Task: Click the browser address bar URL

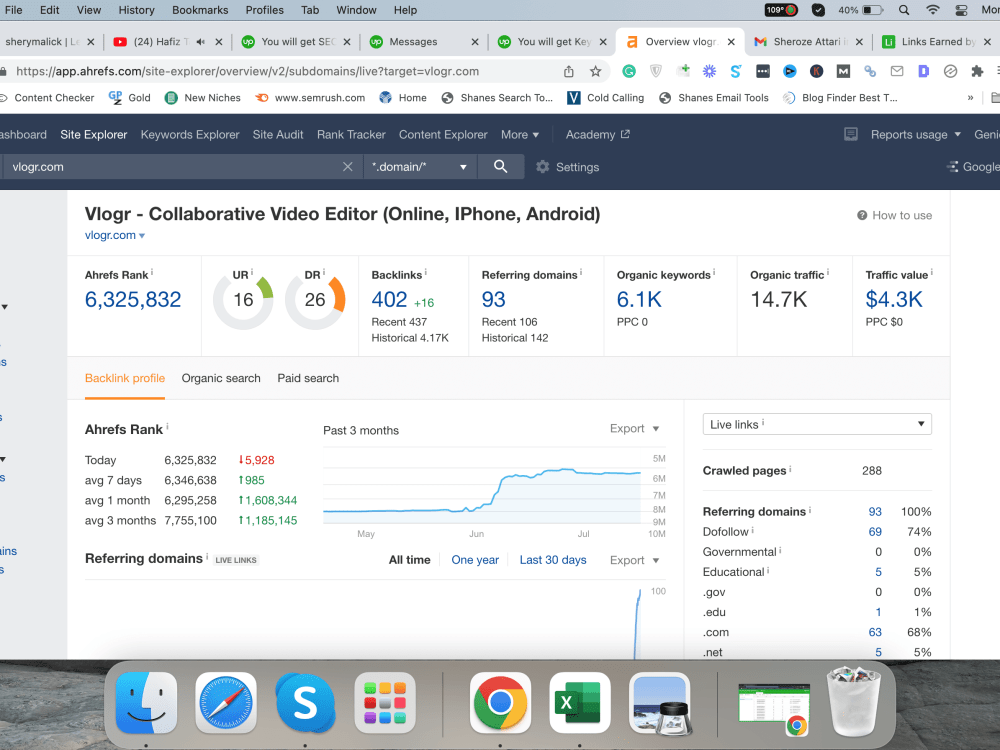Action: click(247, 71)
